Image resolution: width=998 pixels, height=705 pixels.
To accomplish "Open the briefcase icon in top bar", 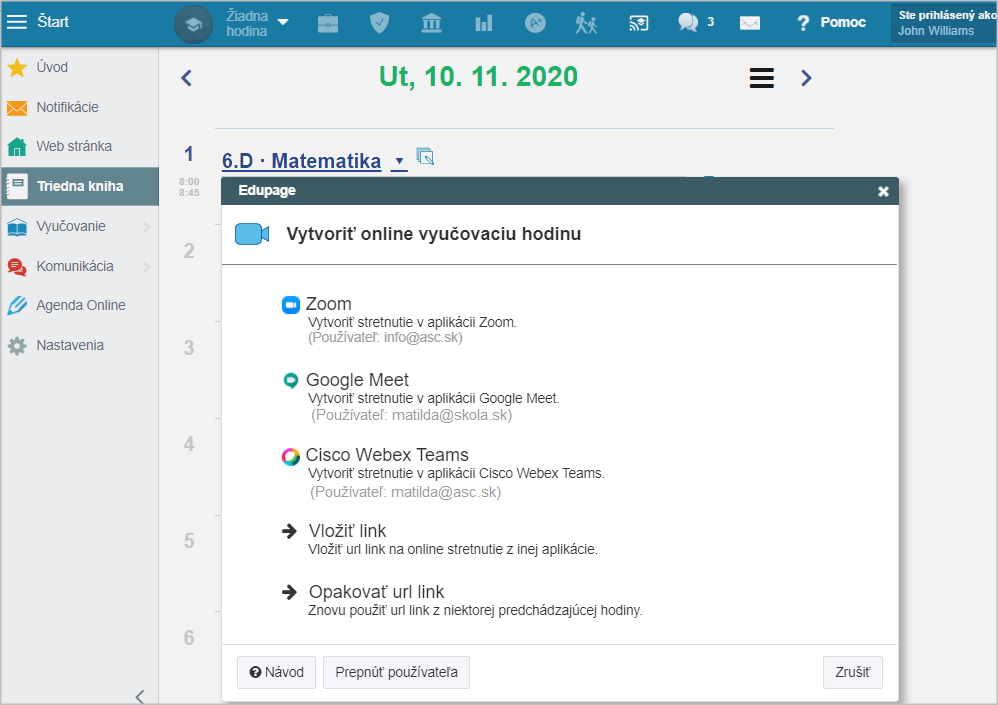I will tap(328, 24).
